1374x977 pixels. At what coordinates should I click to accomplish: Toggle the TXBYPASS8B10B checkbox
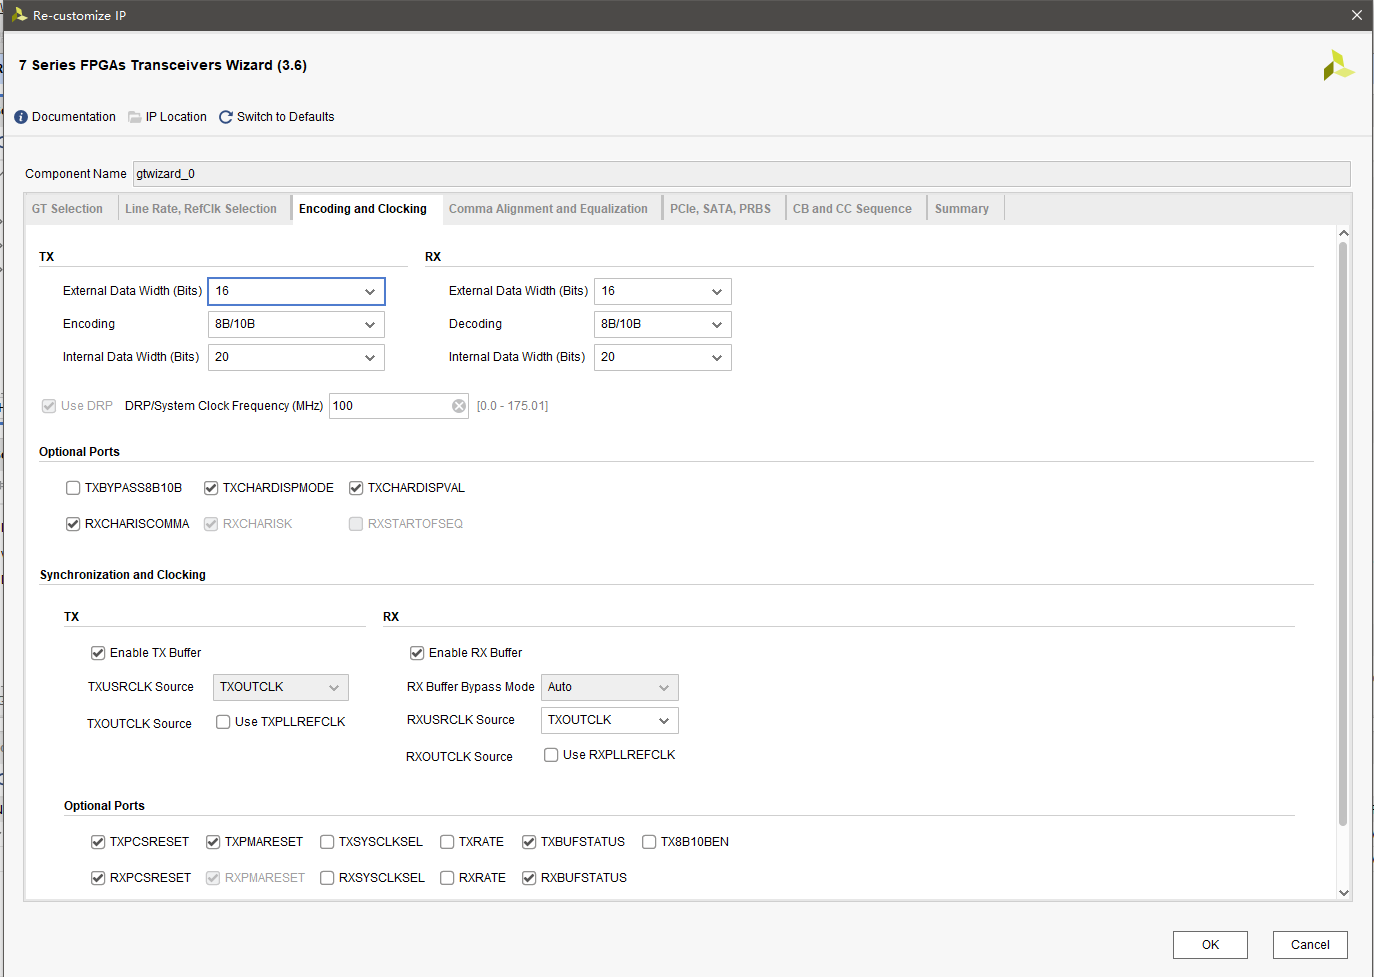pyautogui.click(x=73, y=488)
